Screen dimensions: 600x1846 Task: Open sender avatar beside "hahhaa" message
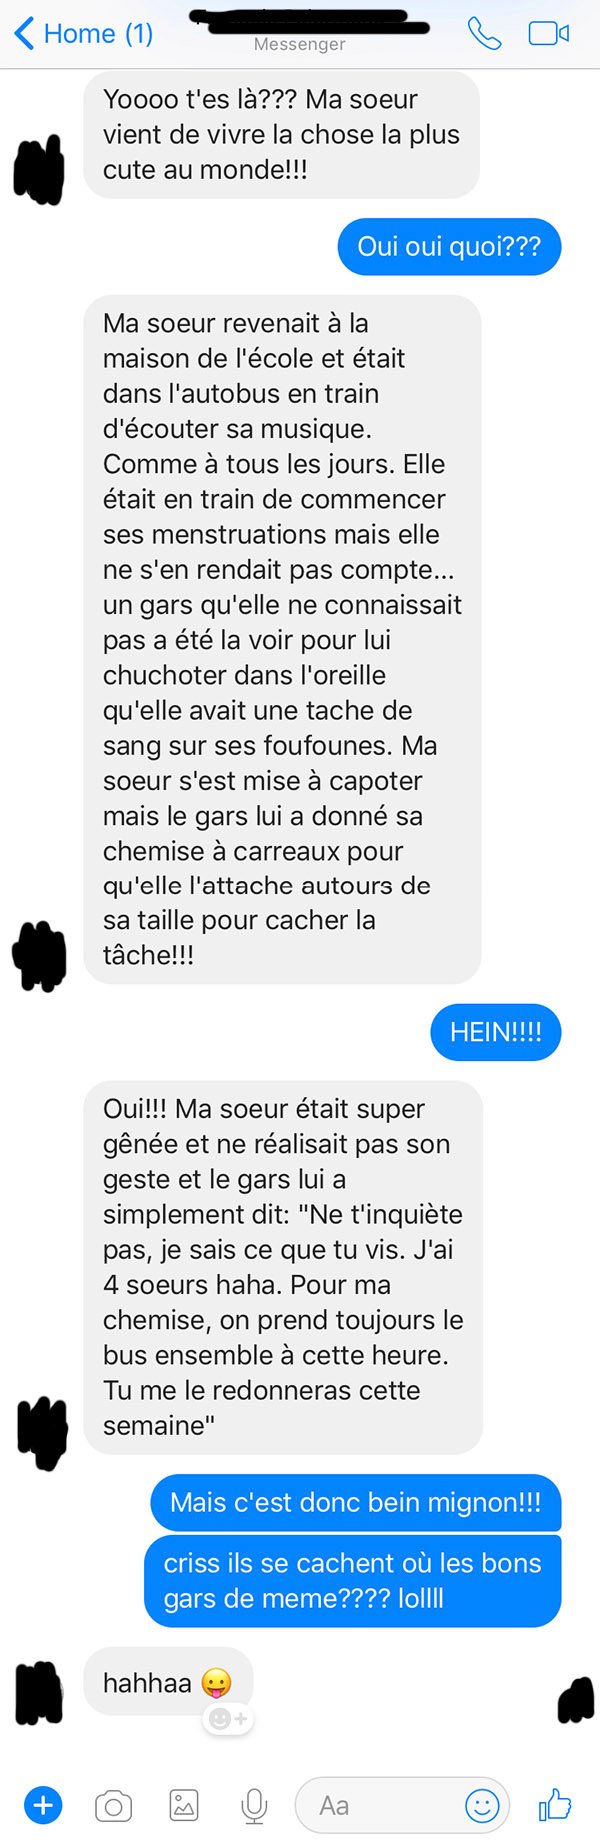tap(40, 1693)
